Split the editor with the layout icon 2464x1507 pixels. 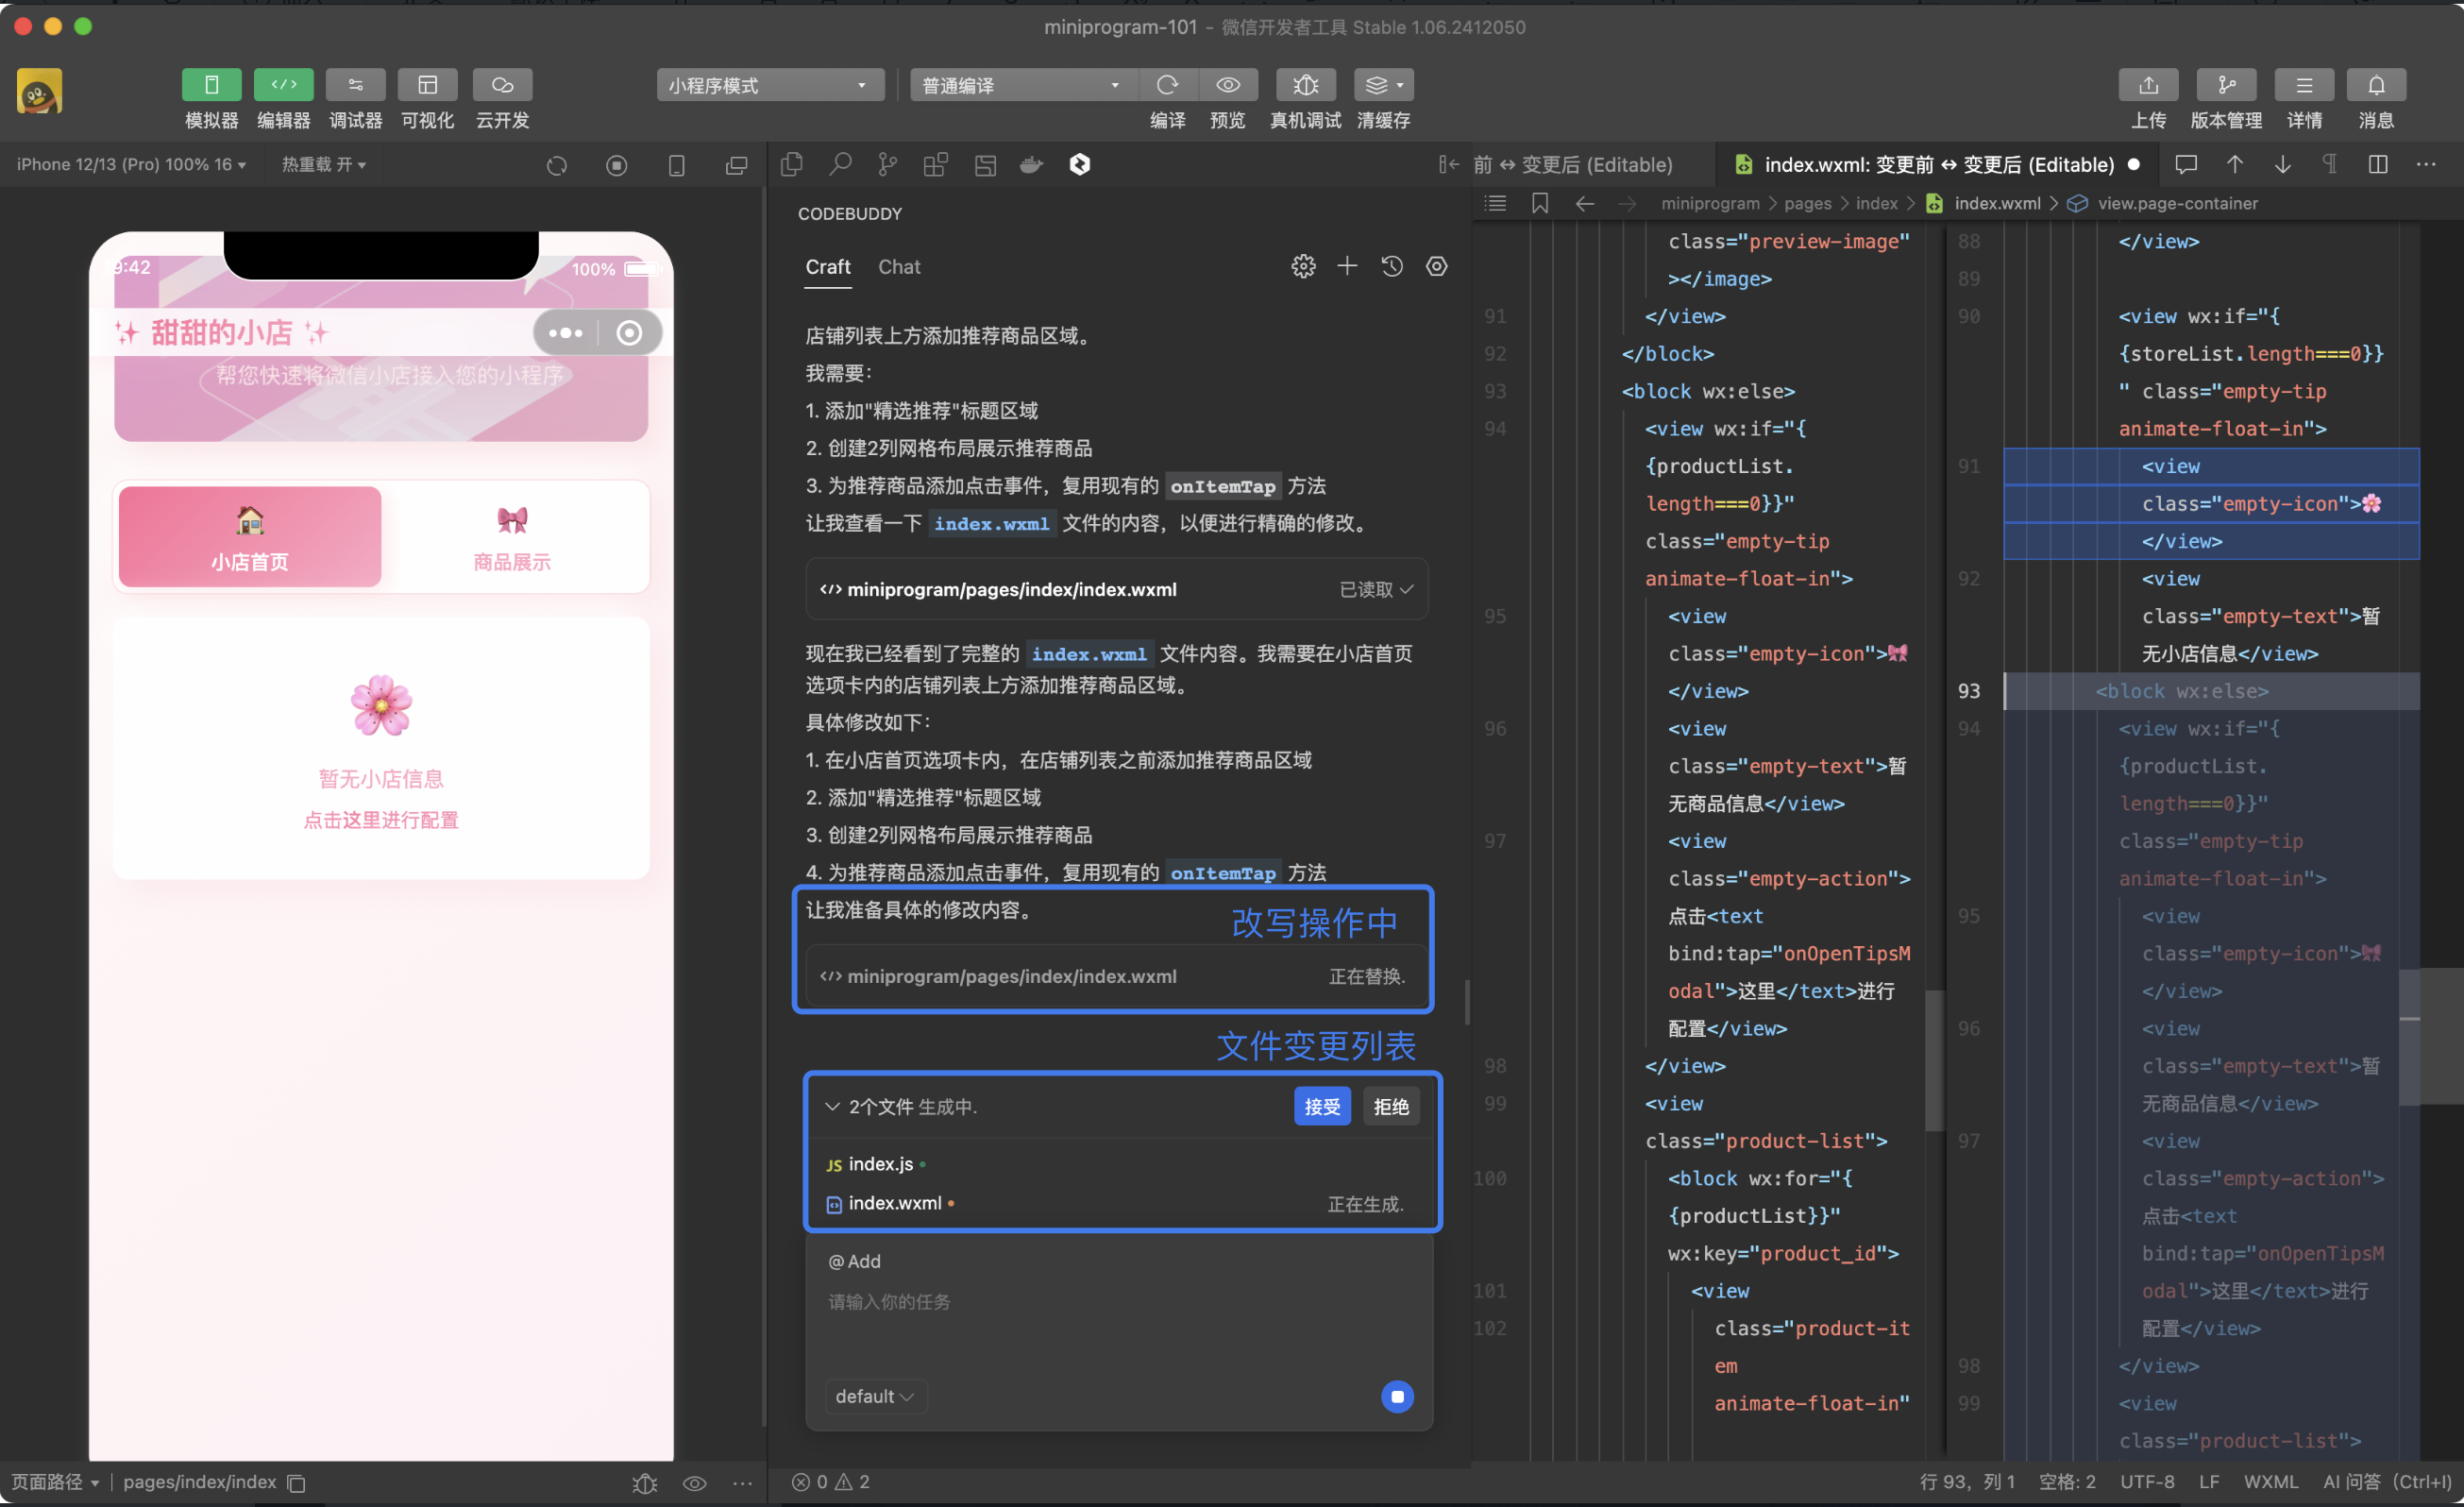point(2378,164)
